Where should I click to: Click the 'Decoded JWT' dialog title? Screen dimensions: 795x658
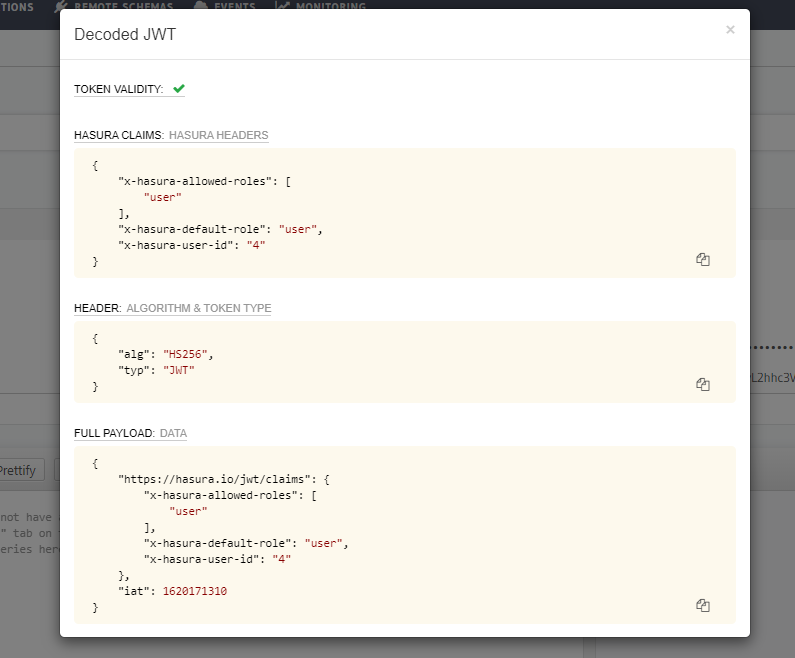(125, 34)
